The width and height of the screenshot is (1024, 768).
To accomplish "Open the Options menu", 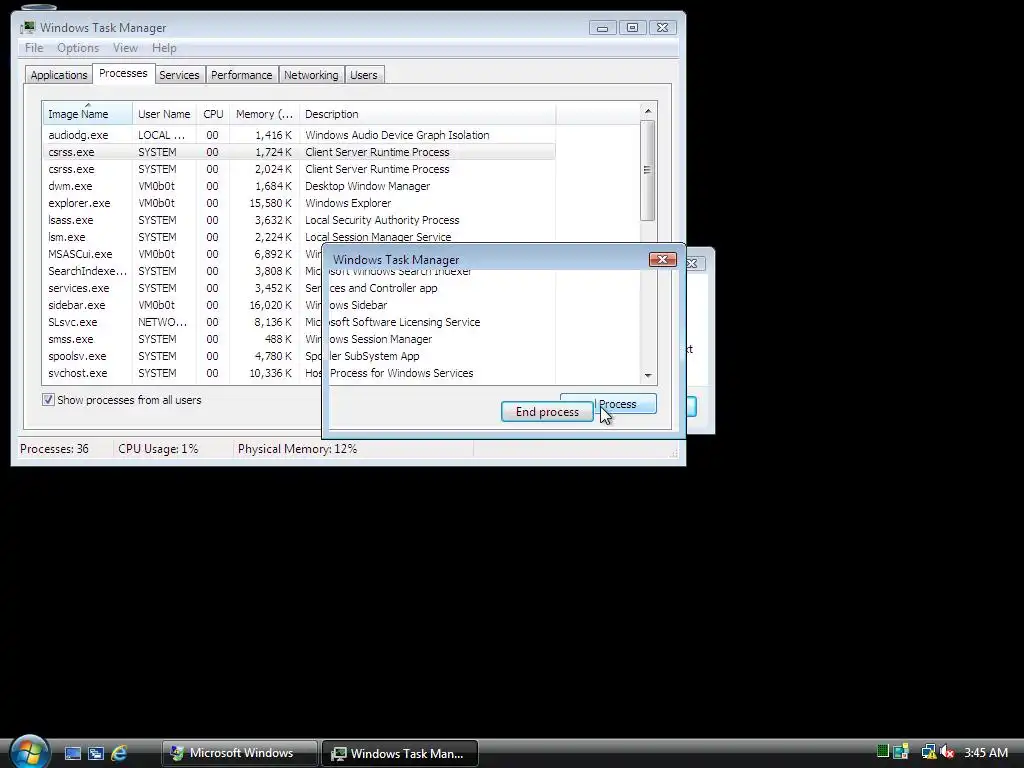I will [78, 48].
